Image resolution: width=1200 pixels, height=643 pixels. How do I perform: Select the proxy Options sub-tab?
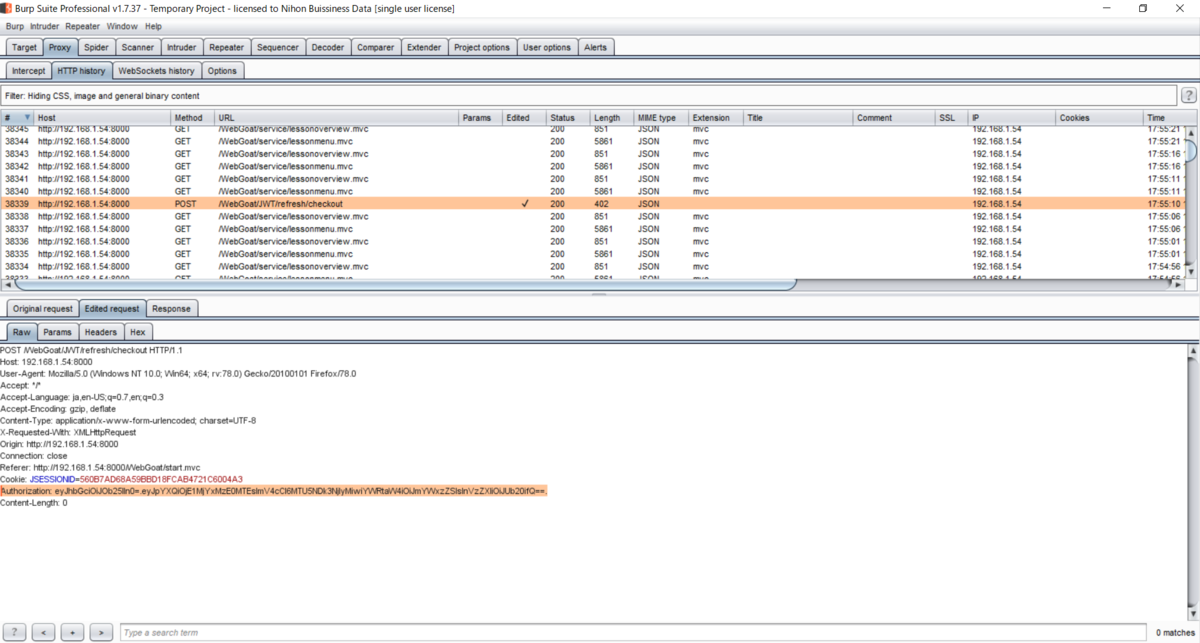222,71
